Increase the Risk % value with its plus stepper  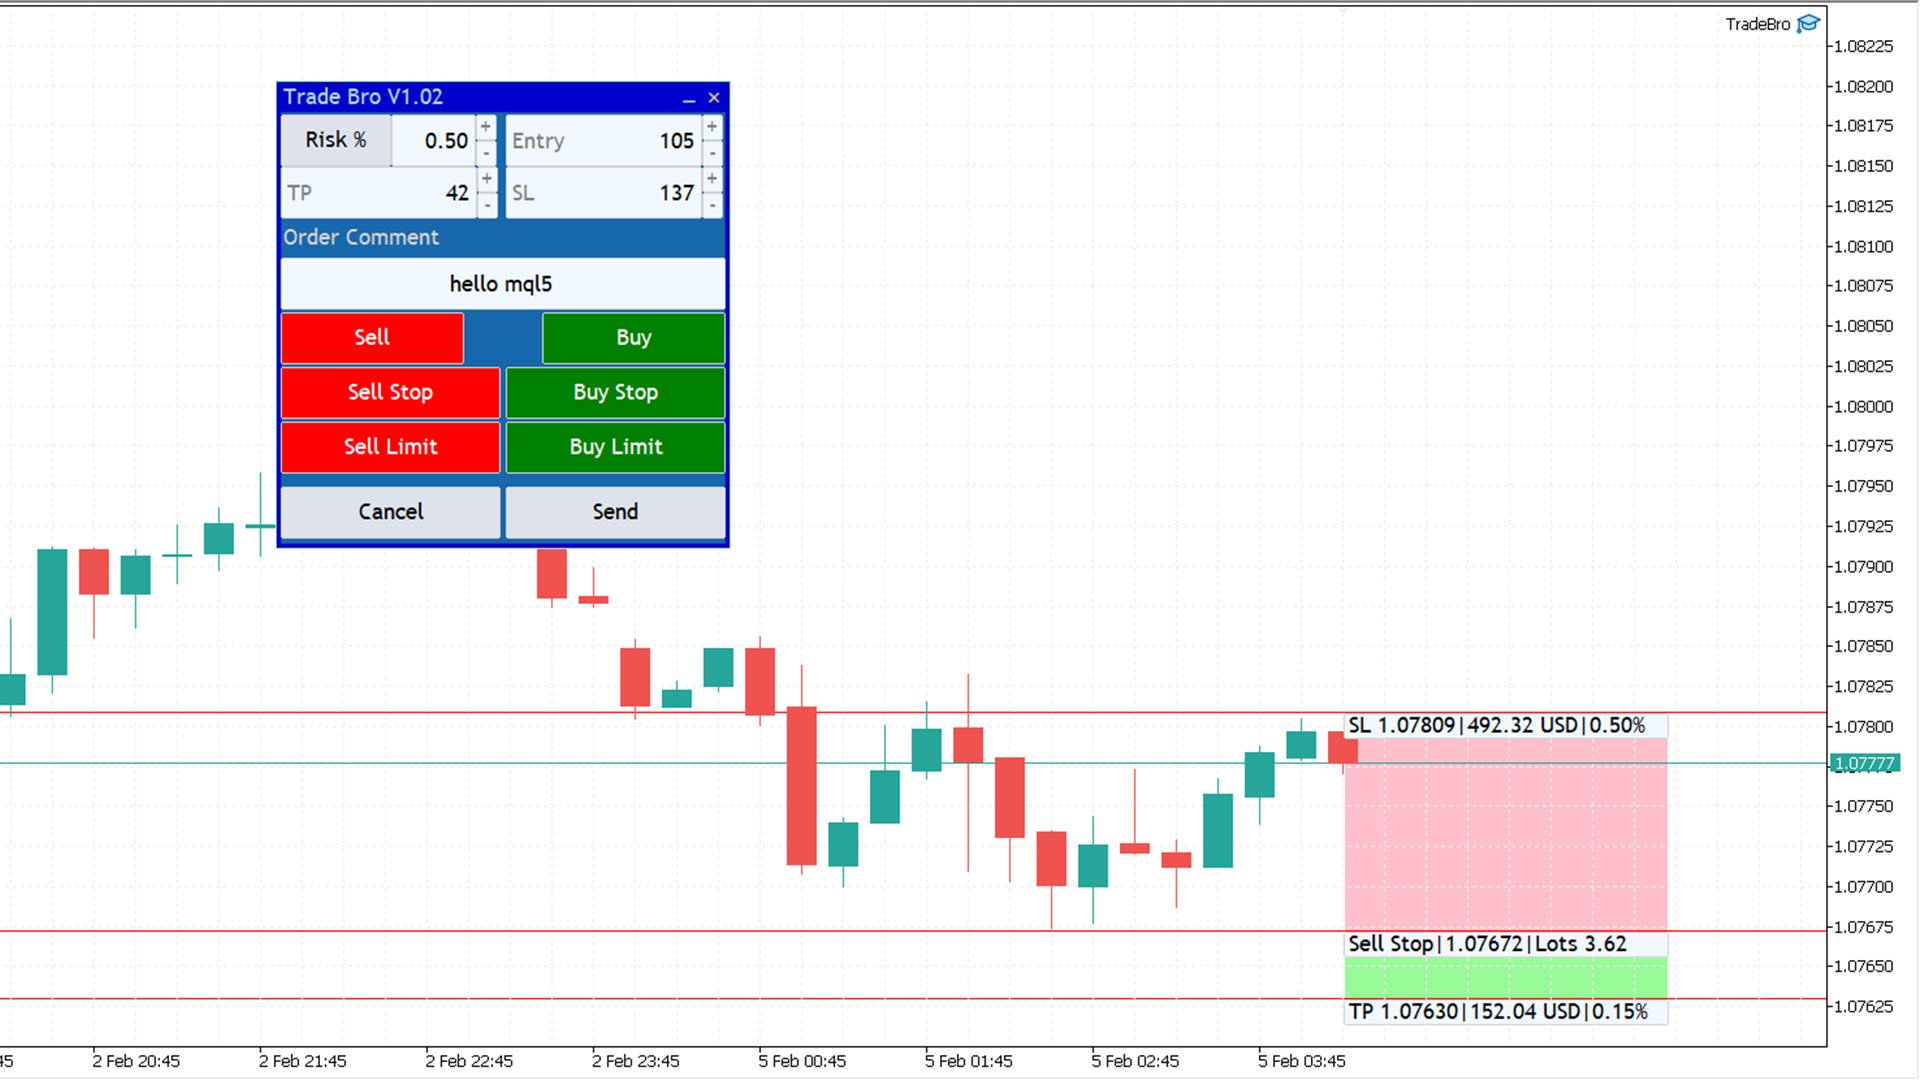[x=486, y=126]
